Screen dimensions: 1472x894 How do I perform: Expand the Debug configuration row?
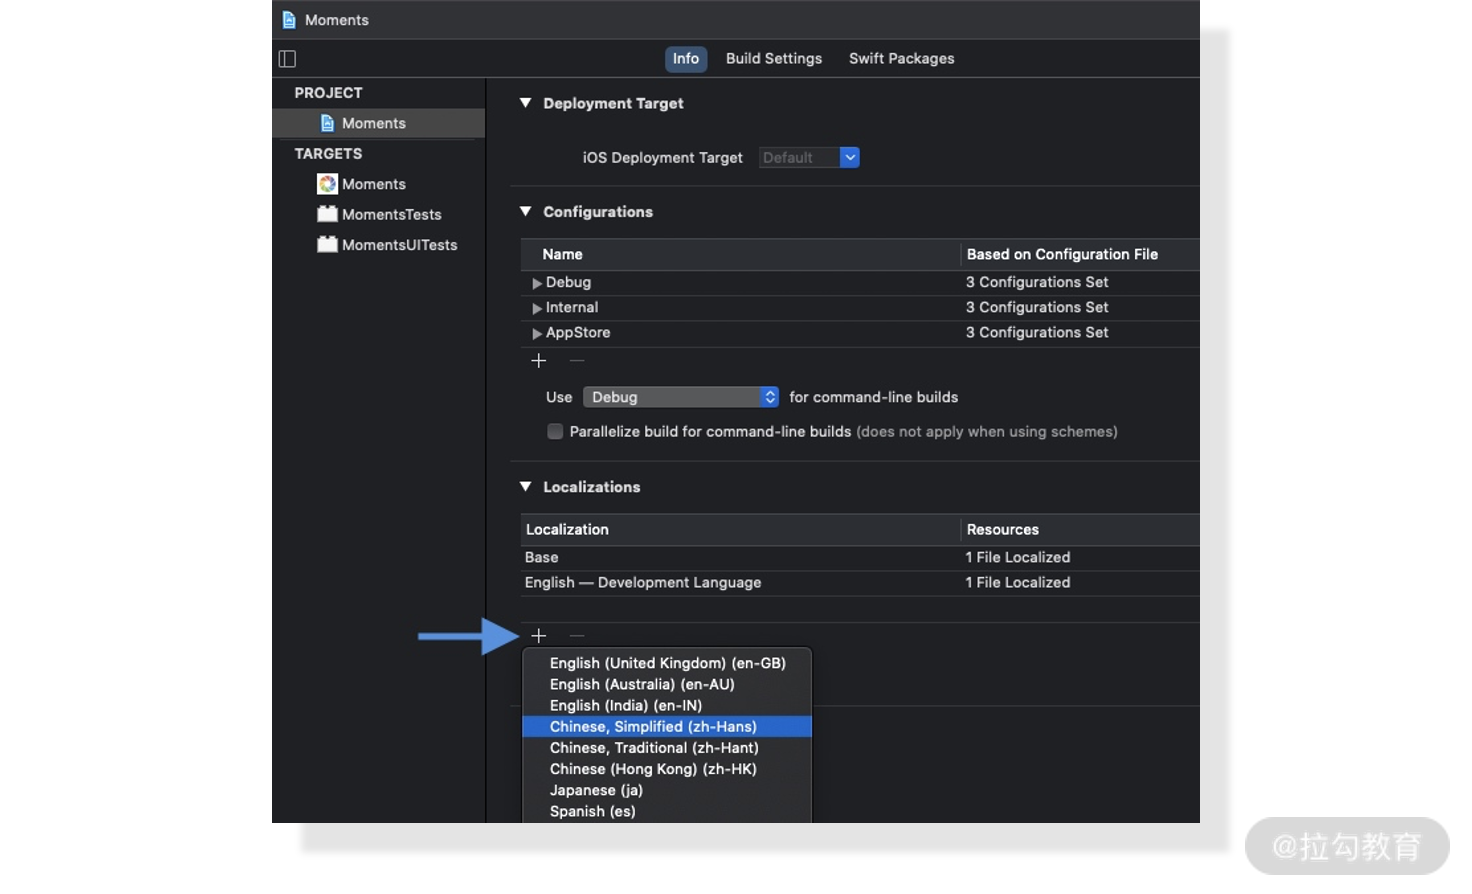(x=537, y=283)
